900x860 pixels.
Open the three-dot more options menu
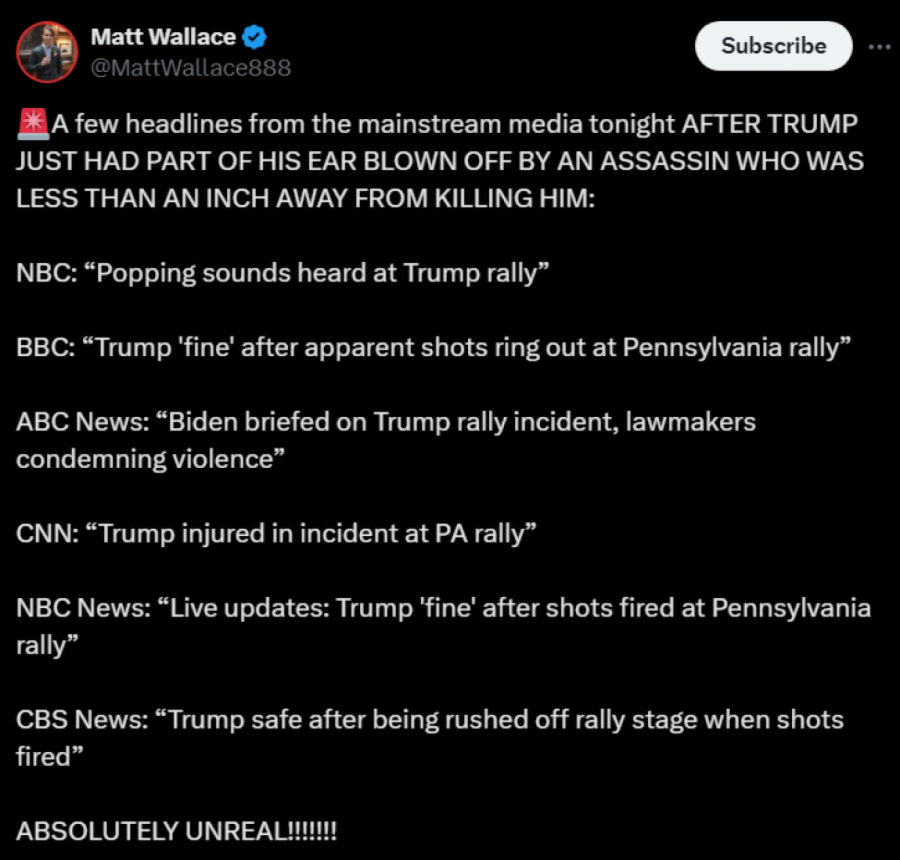click(878, 46)
